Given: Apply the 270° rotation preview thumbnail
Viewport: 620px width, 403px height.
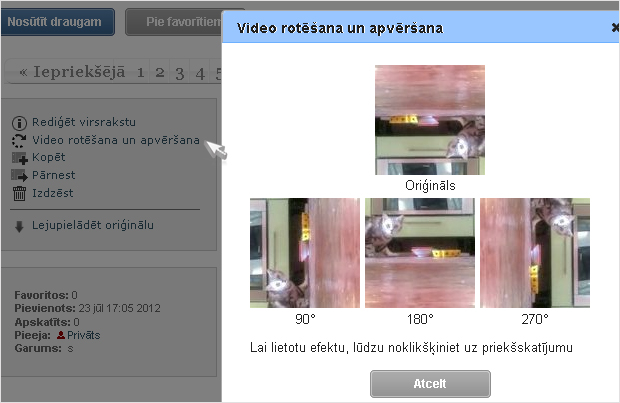Looking at the screenshot, I should 535,253.
